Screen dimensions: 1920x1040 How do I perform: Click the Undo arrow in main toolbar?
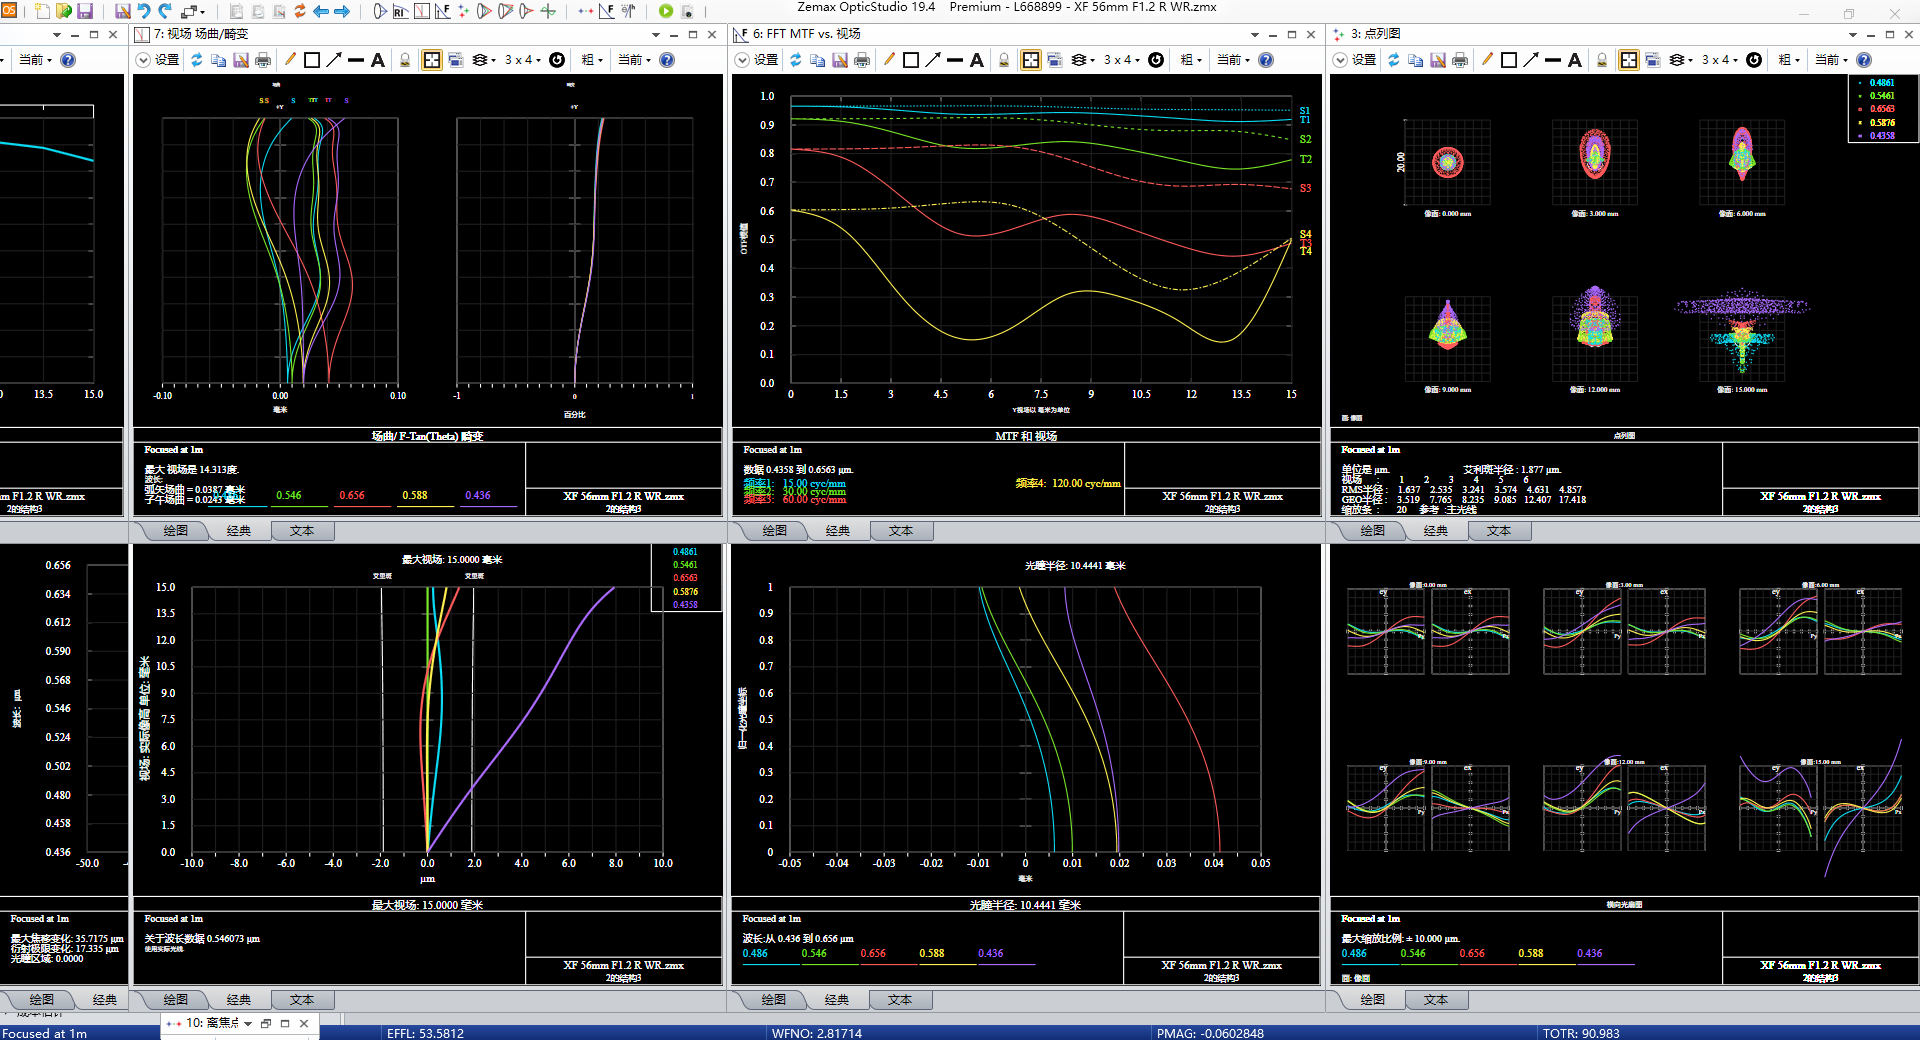(x=144, y=11)
